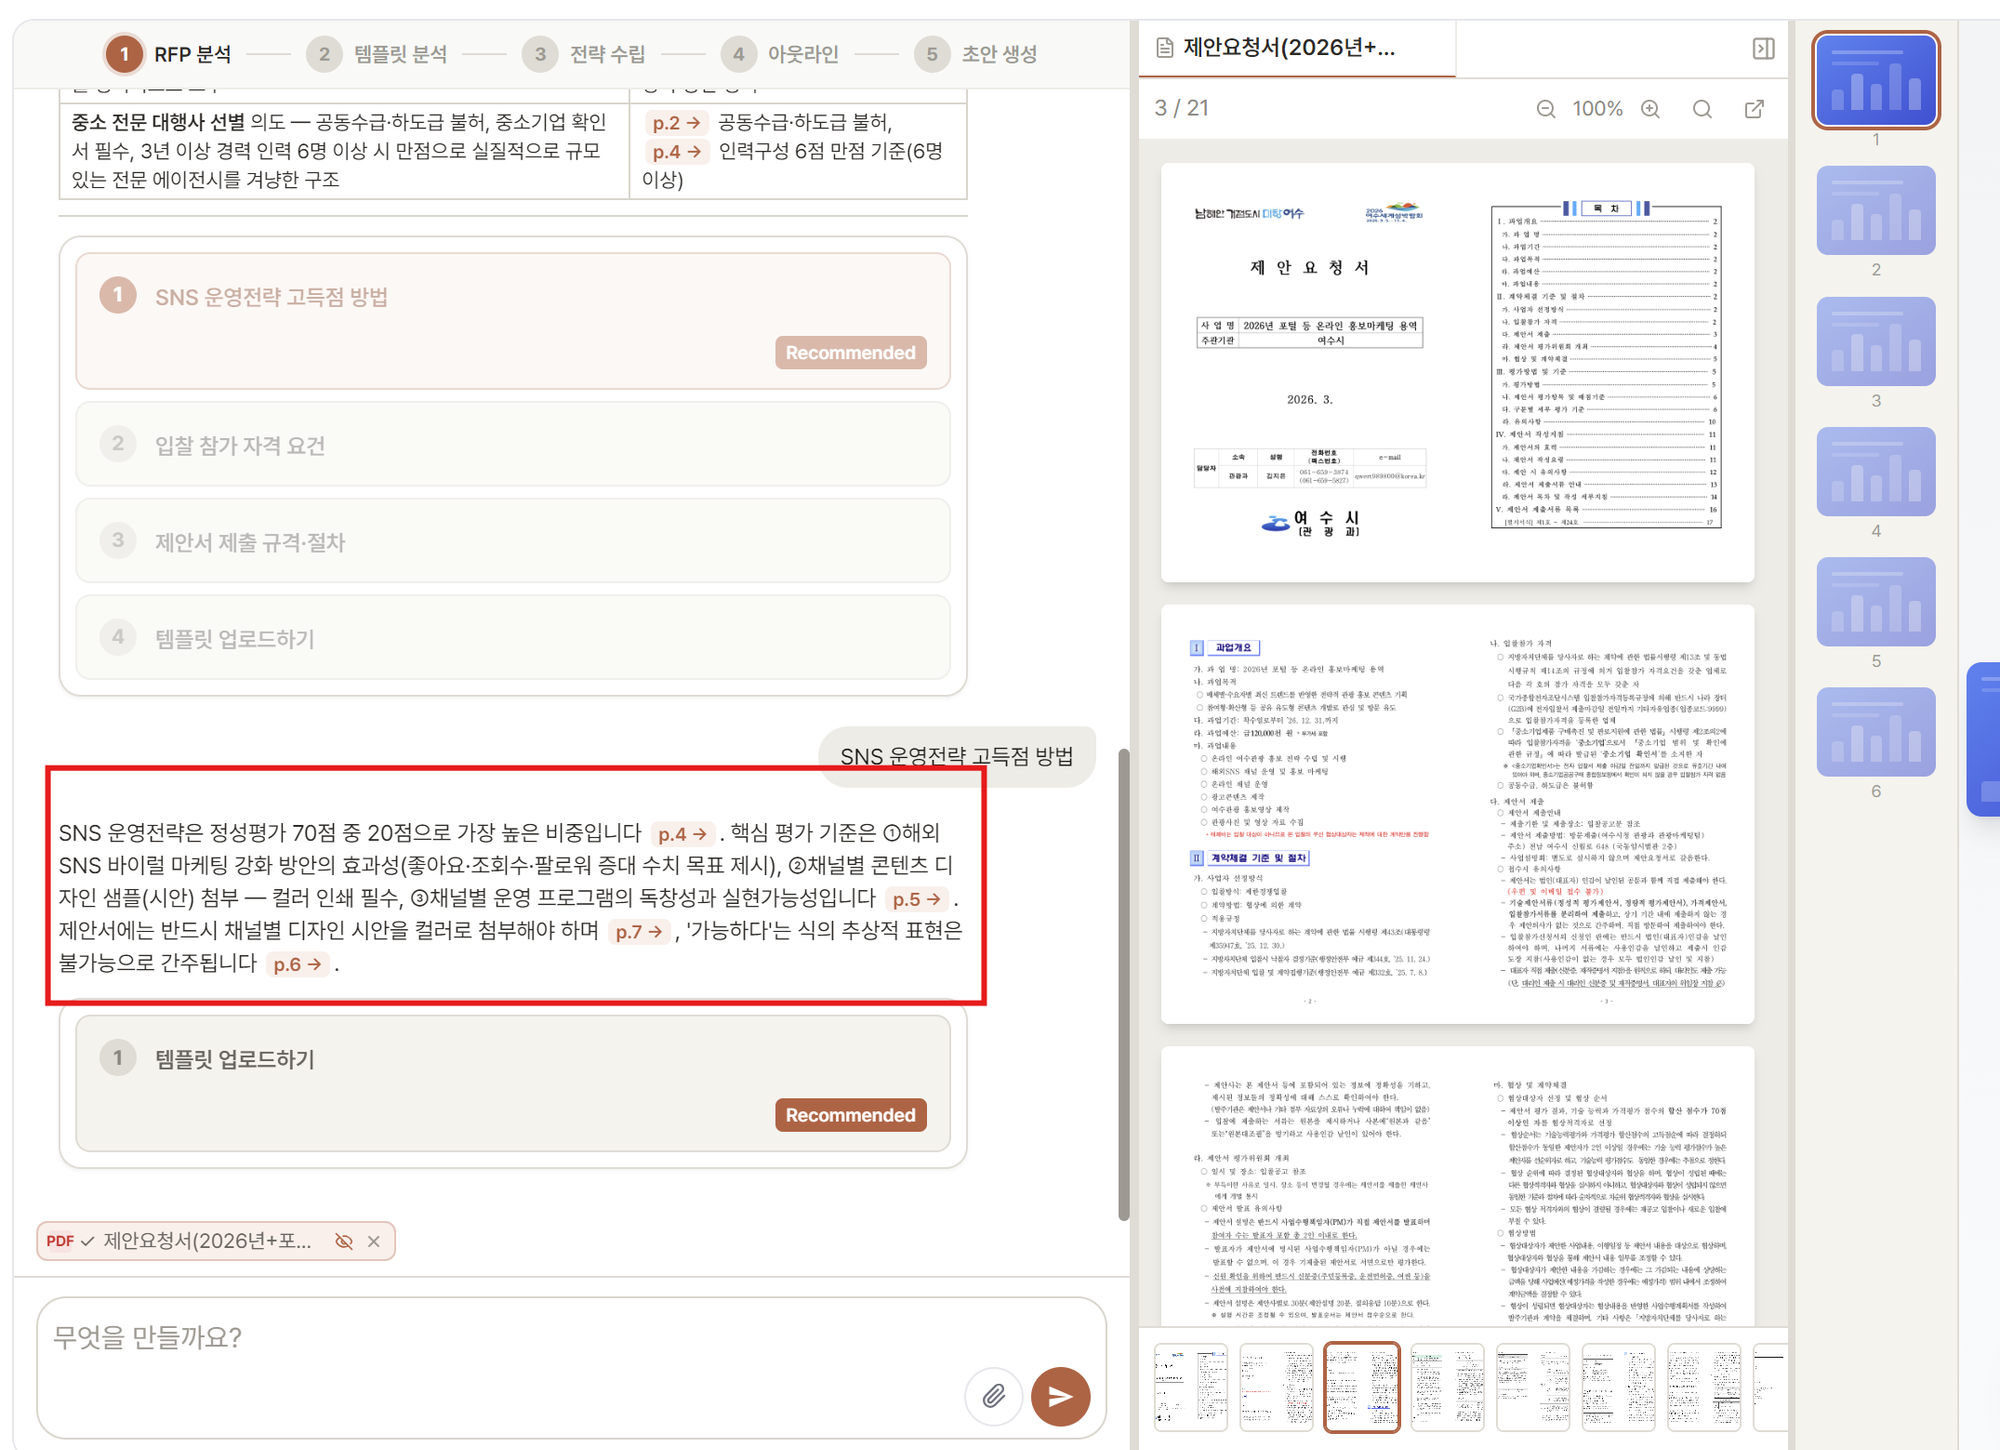The height and width of the screenshot is (1450, 2000).
Task: Click the 100% zoom level control
Action: pyautogui.click(x=1597, y=109)
